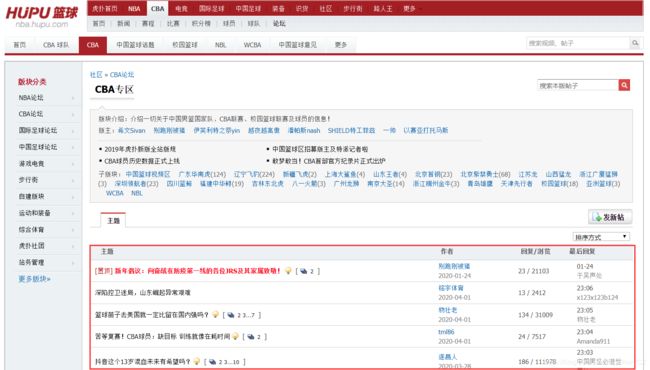
Task: Click 更多版块 link in sidebar
Action: (x=34, y=279)
